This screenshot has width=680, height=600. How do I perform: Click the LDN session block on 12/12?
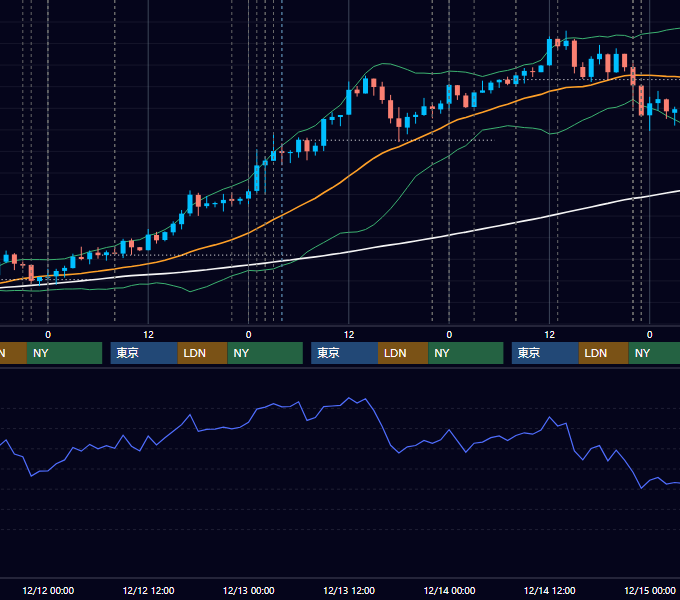tap(203, 353)
